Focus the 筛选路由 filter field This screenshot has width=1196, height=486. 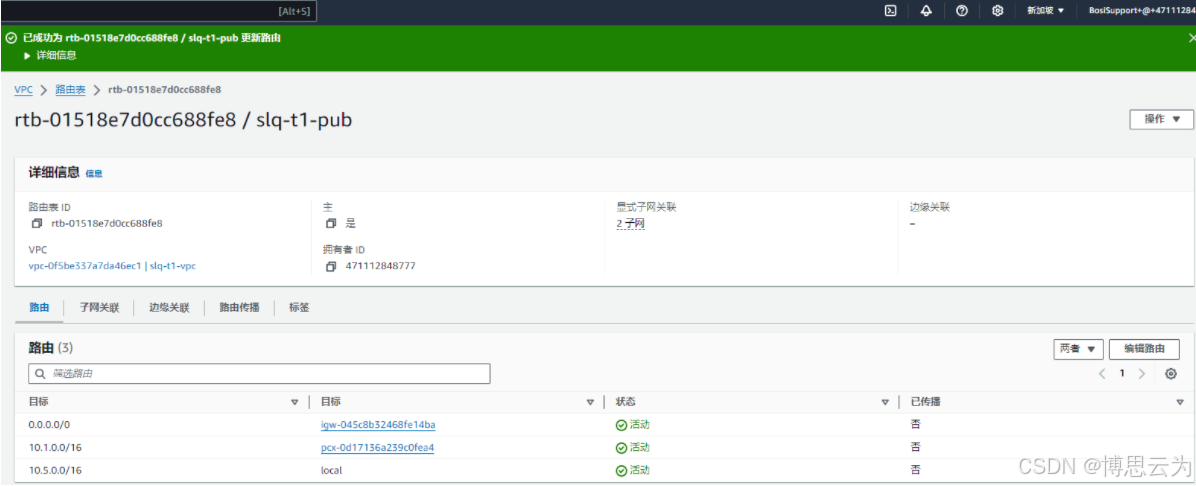pyautogui.click(x=259, y=374)
